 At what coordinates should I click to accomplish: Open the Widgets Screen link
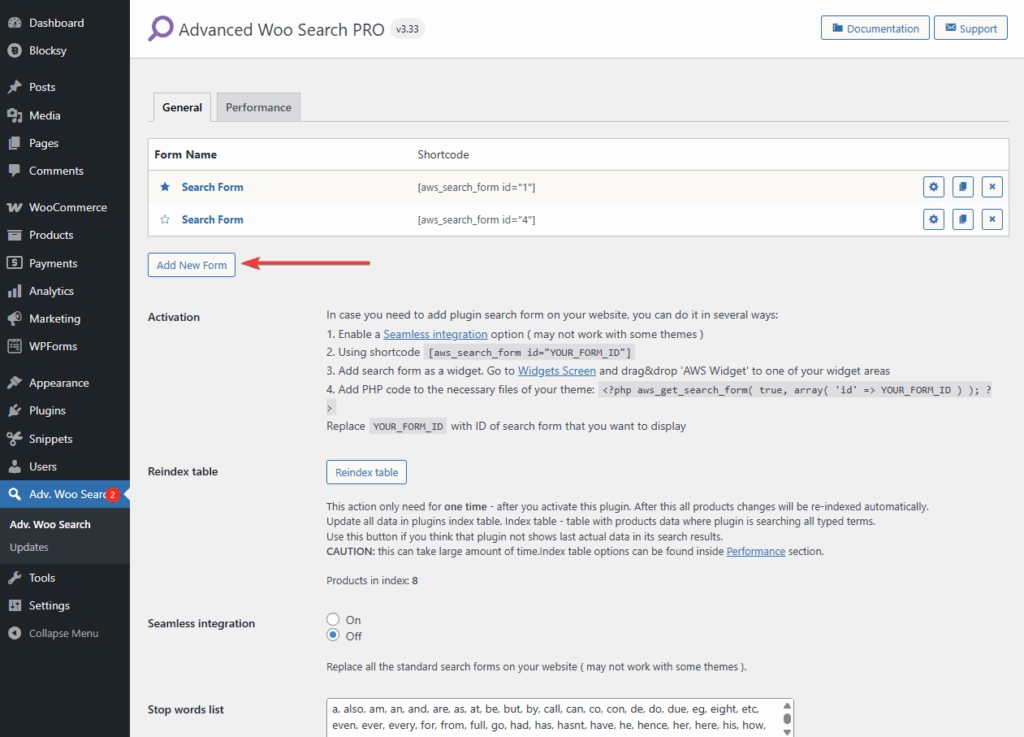(556, 370)
